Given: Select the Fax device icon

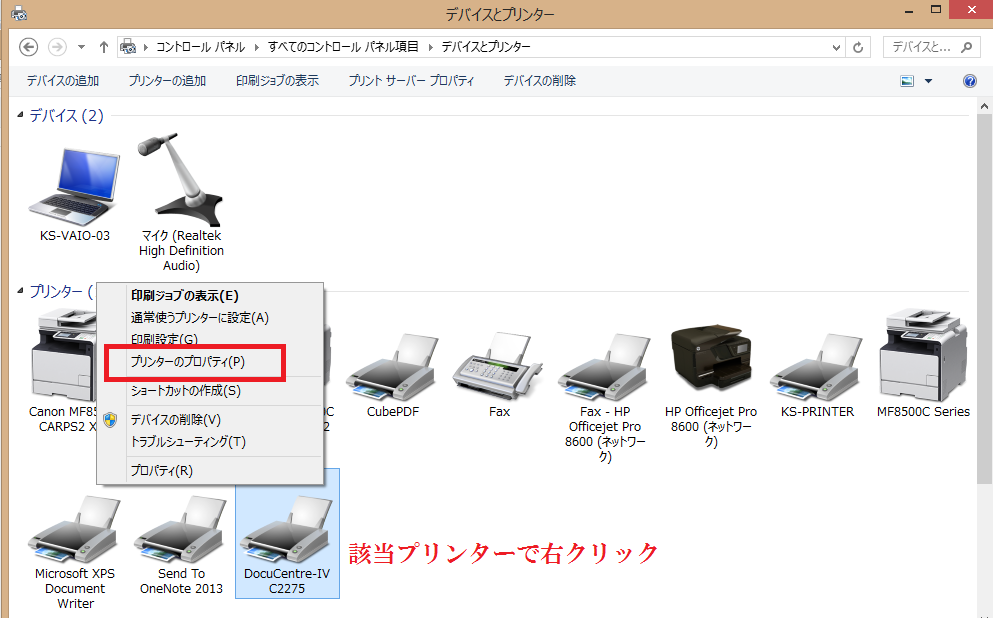Looking at the screenshot, I should click(499, 367).
